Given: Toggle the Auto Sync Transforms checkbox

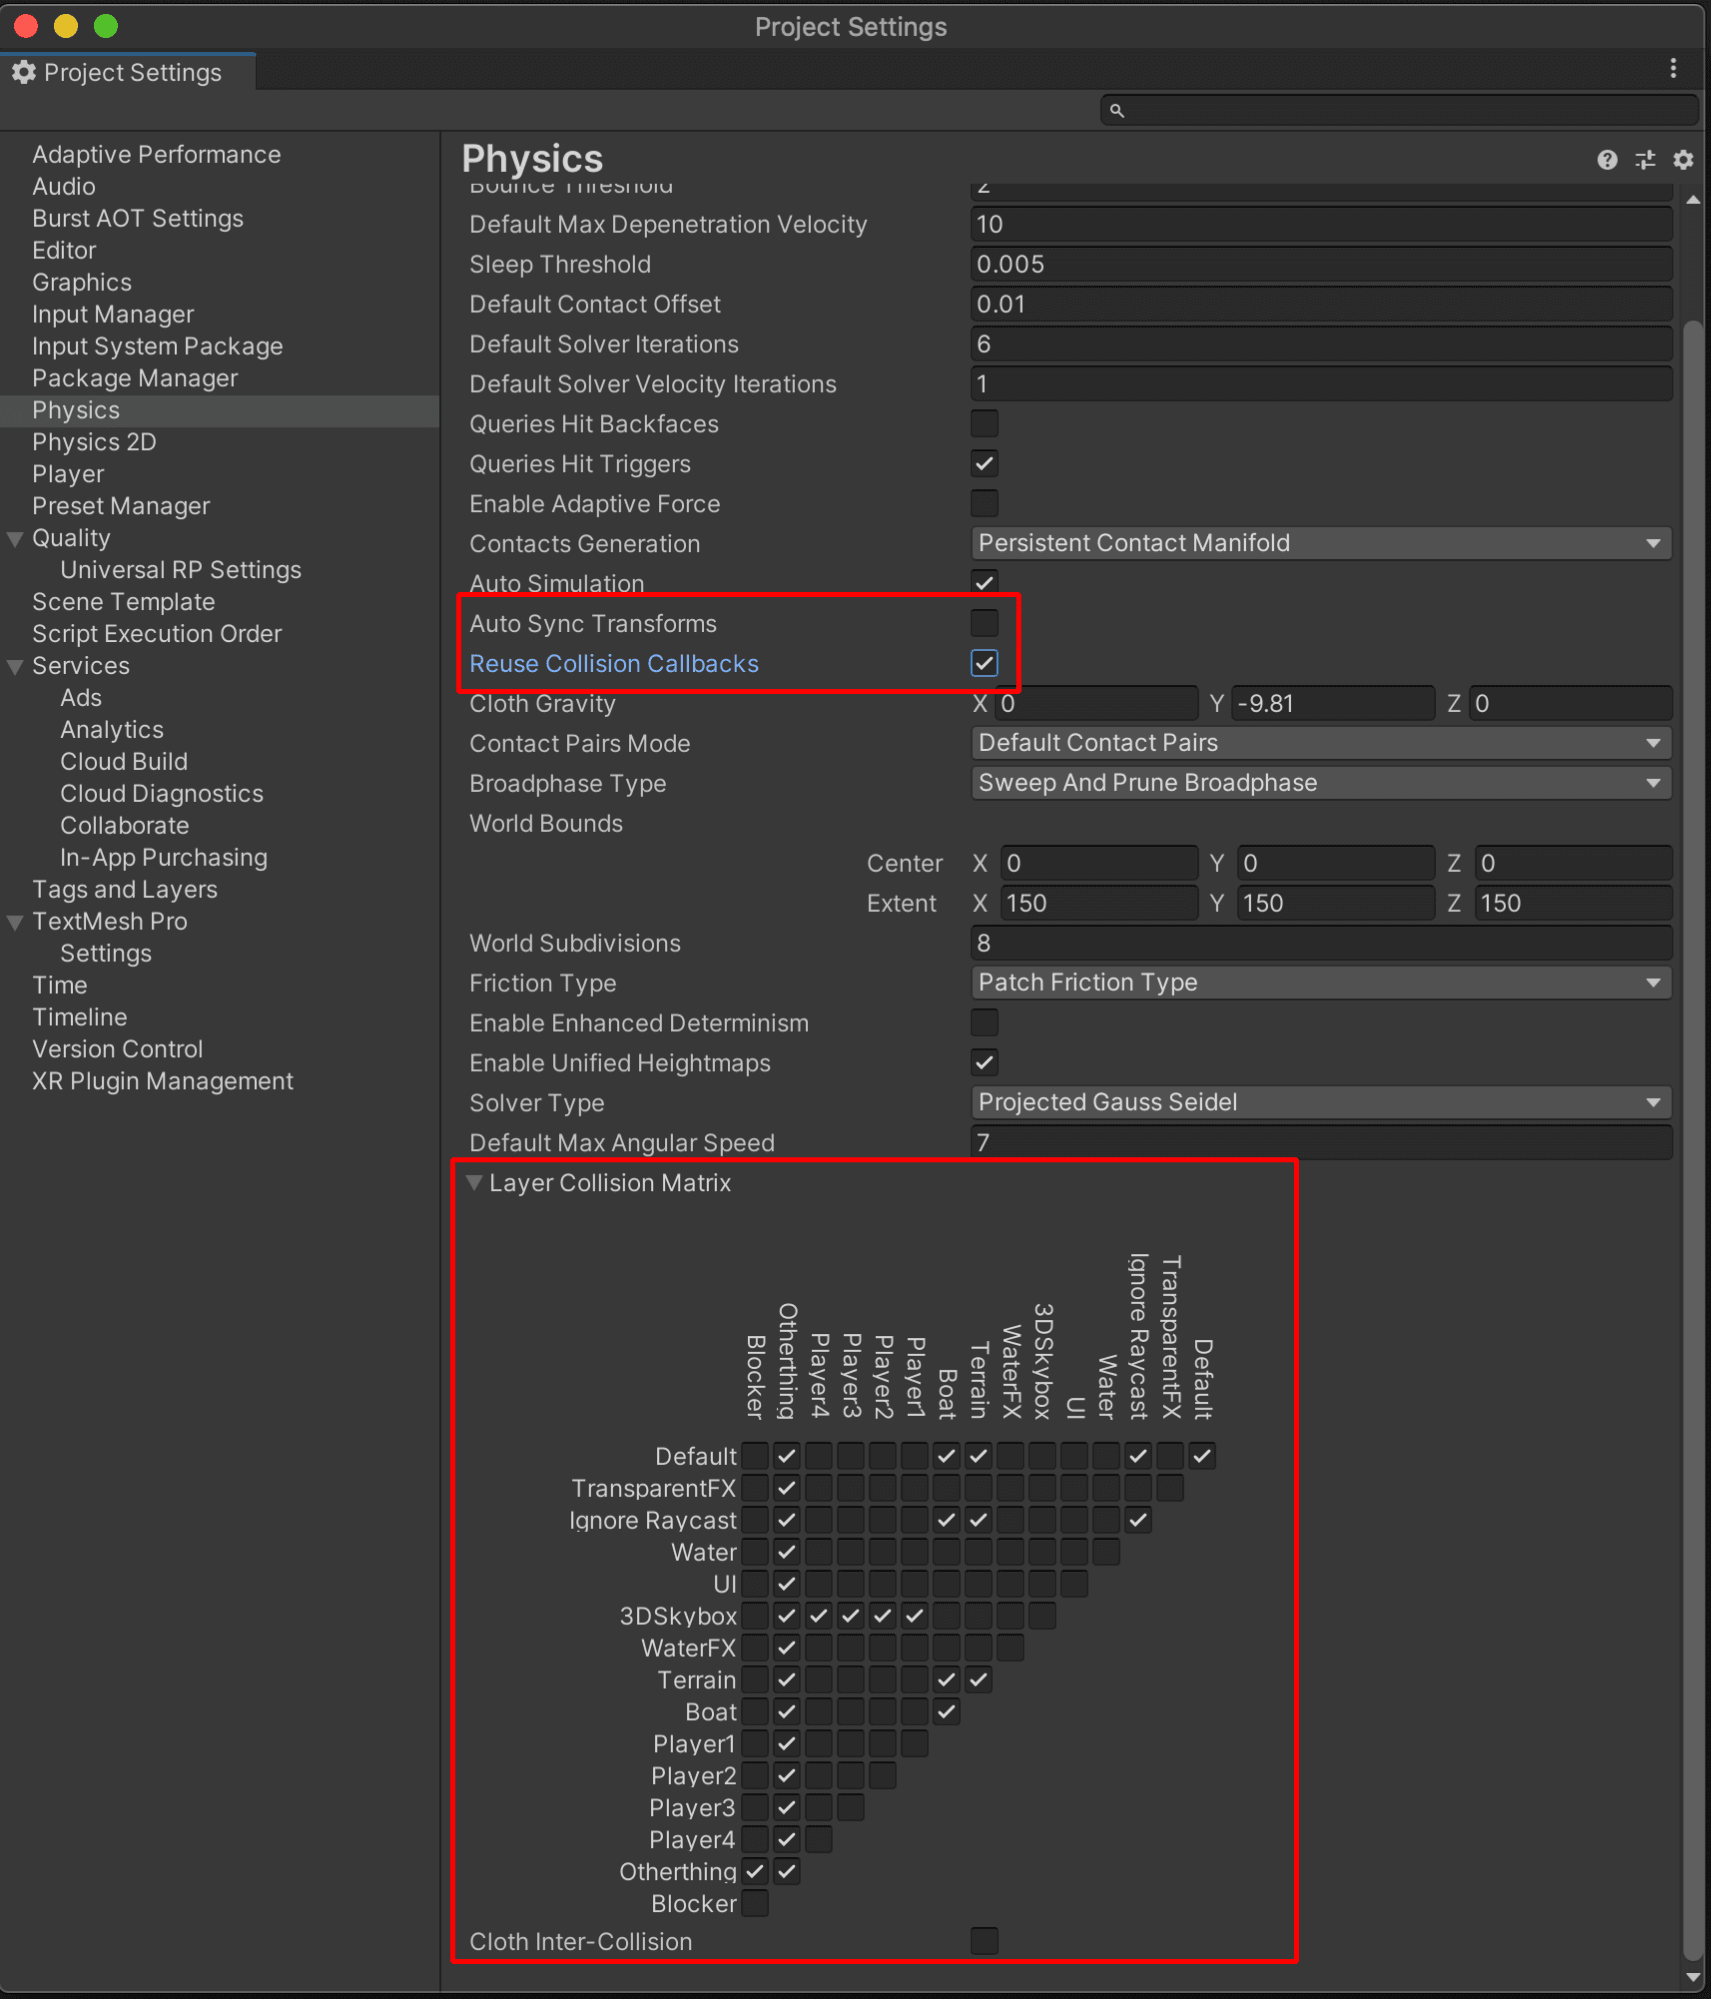Looking at the screenshot, I should pos(984,622).
